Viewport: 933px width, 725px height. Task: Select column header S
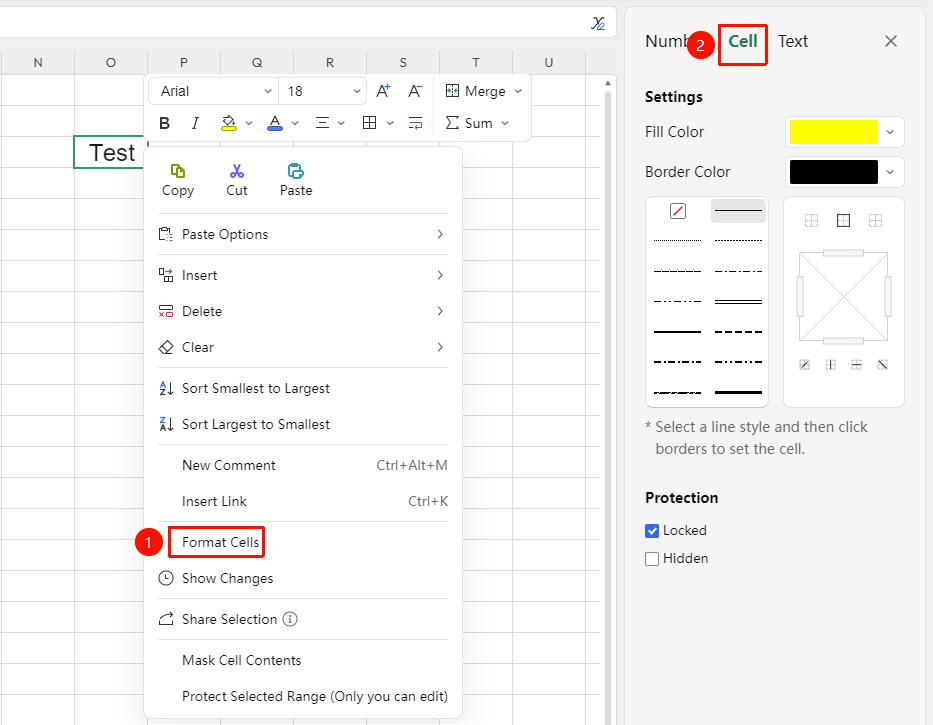coord(403,62)
